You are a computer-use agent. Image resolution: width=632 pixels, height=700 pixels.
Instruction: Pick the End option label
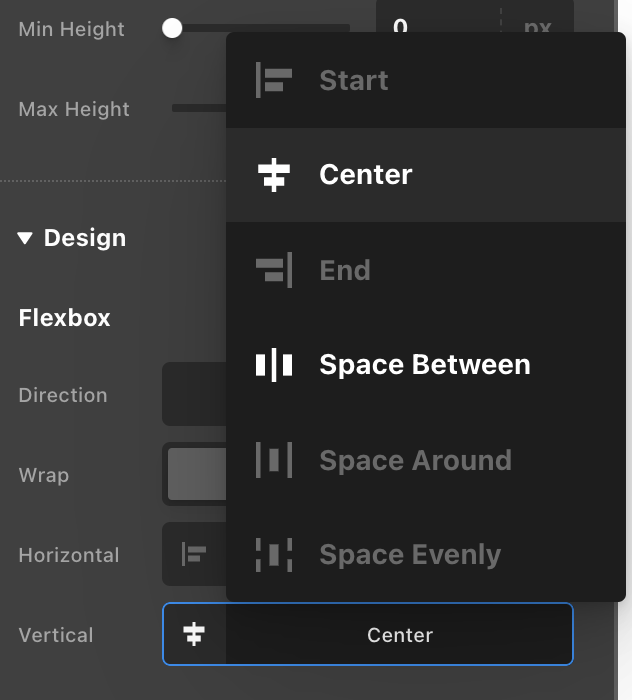click(345, 270)
